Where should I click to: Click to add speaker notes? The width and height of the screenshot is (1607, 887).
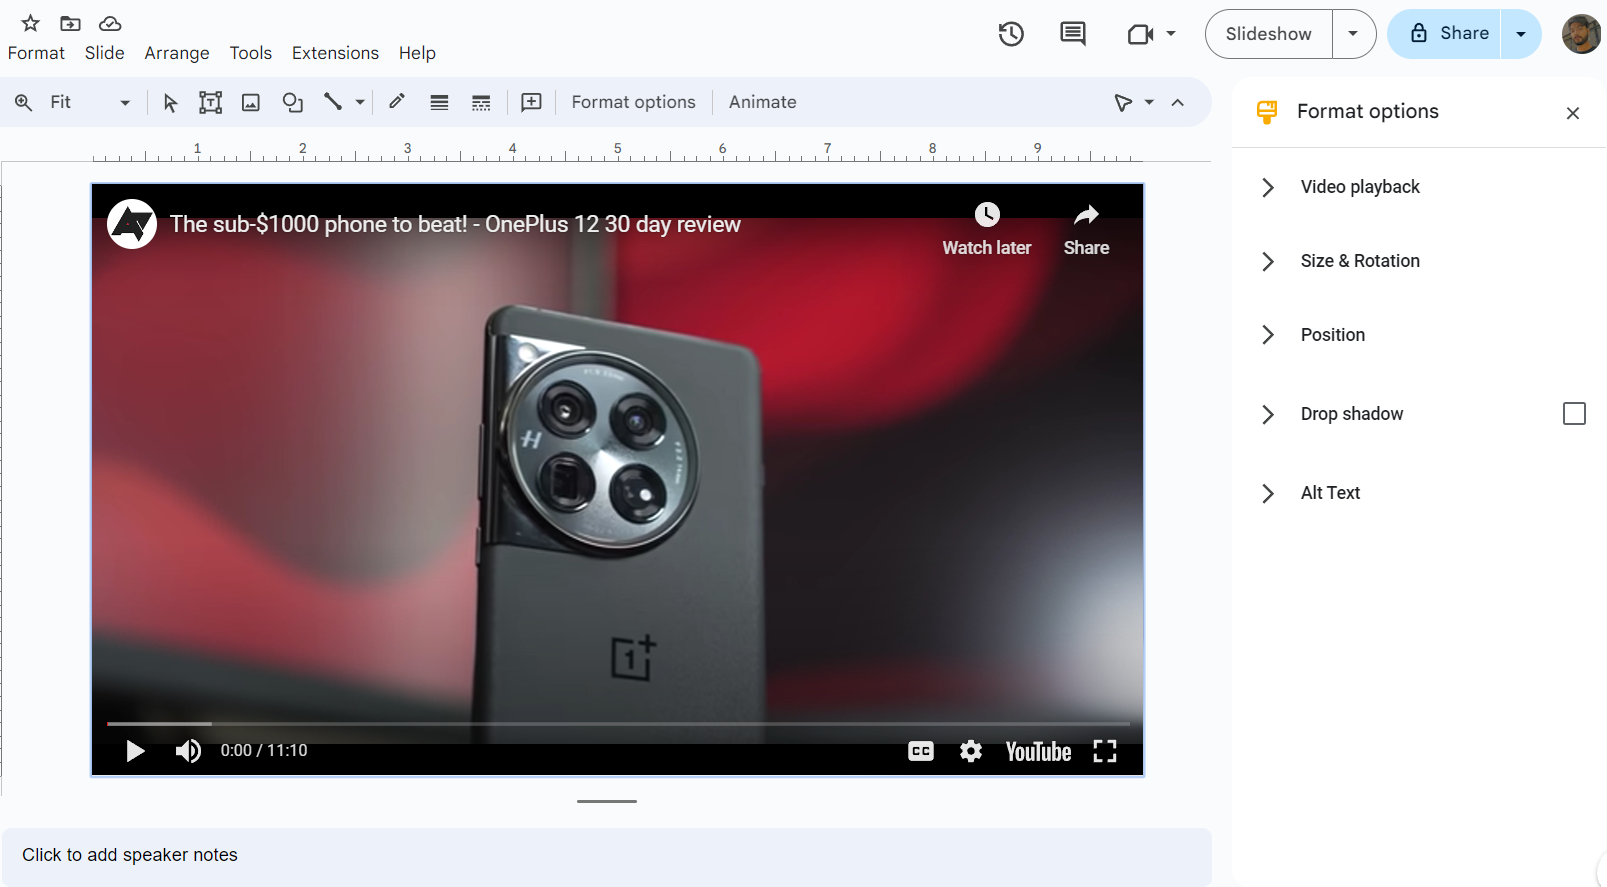coord(606,855)
